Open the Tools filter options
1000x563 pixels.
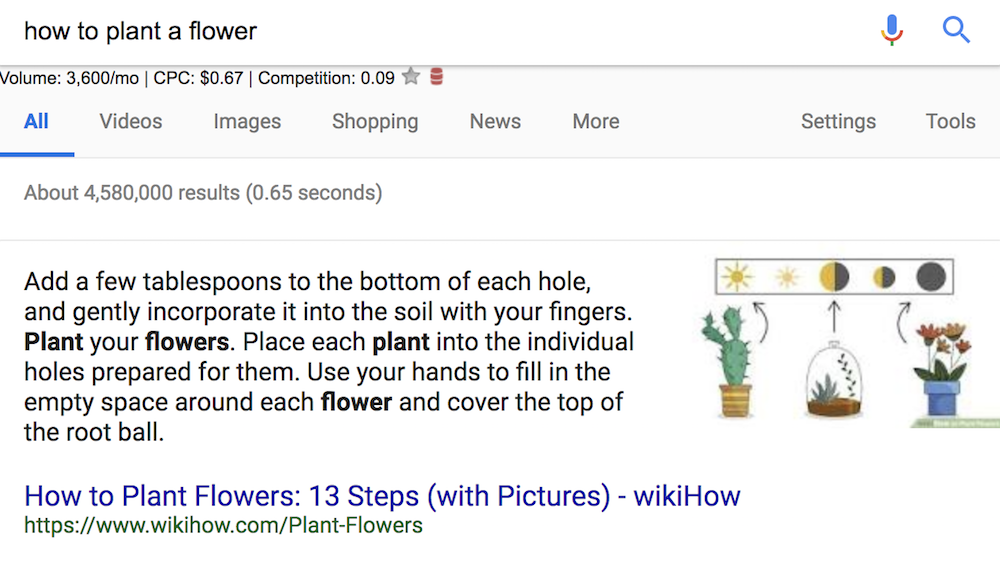point(950,121)
